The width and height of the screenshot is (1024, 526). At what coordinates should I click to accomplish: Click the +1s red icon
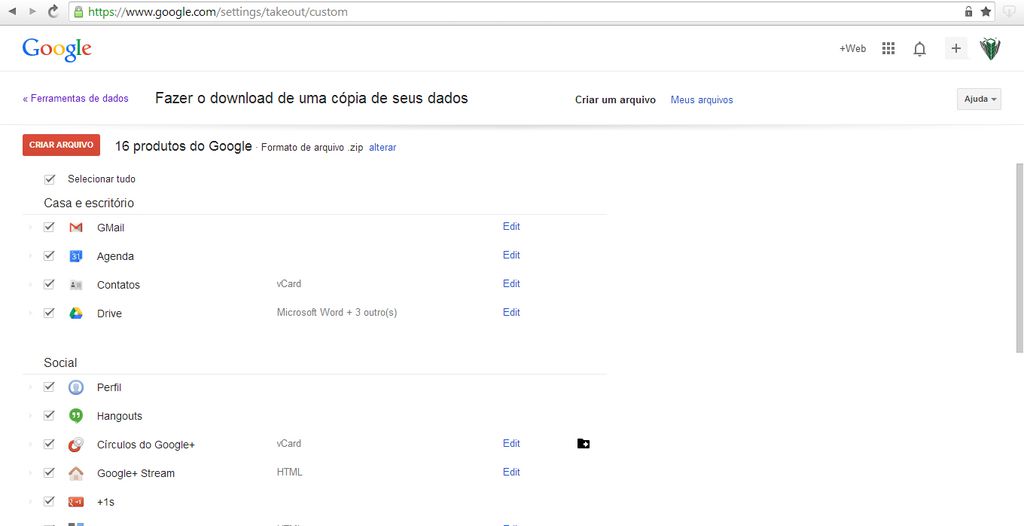76,502
